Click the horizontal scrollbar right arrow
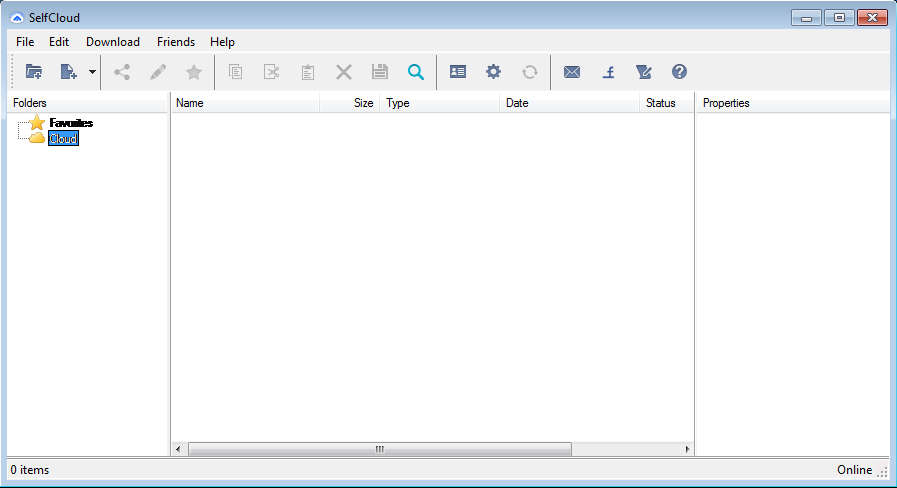This screenshot has height=488, width=897. point(687,449)
